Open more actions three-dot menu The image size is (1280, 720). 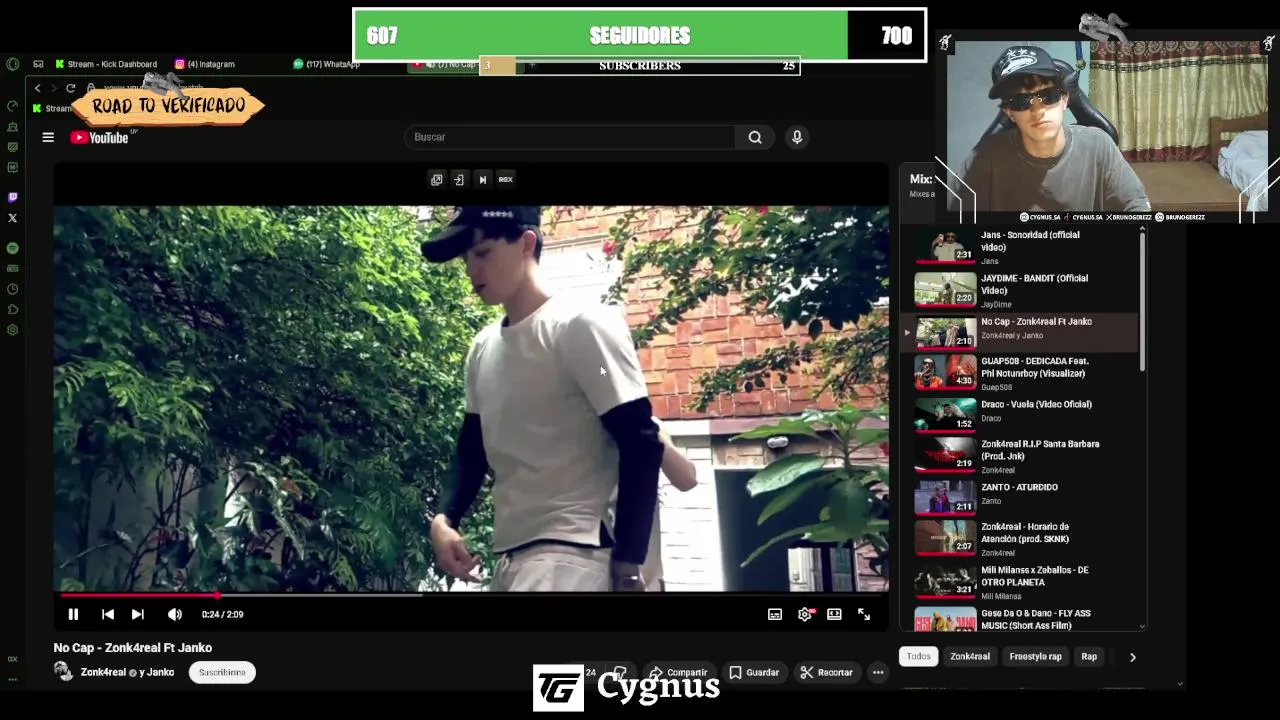878,672
